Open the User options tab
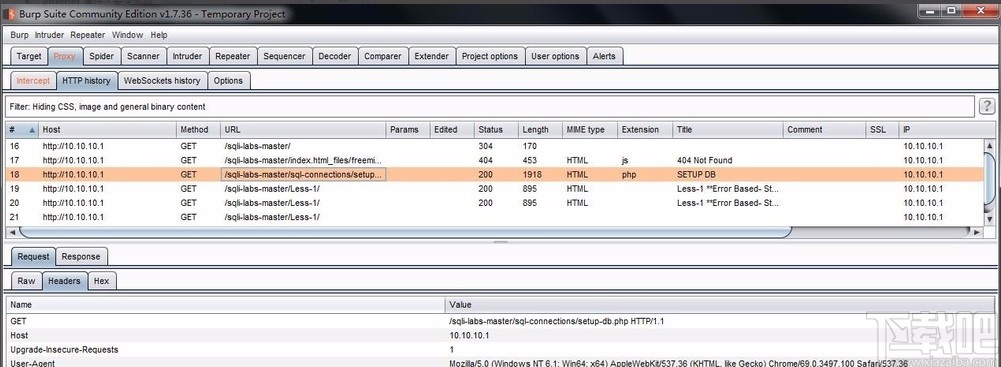This screenshot has height=367, width=1001. [x=555, y=56]
